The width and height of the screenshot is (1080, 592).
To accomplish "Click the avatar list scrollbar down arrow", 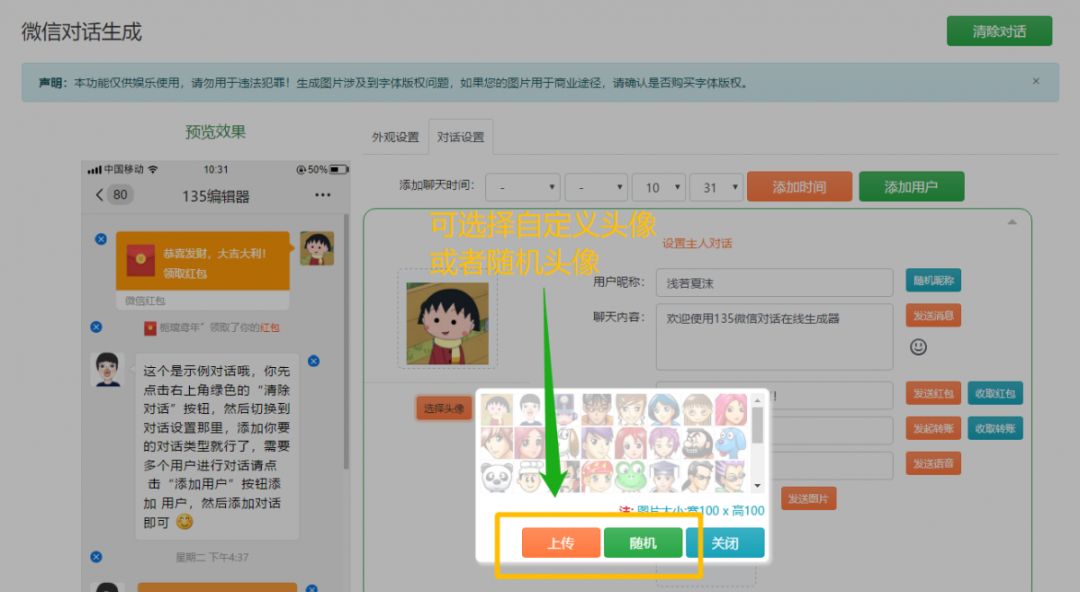I will (x=758, y=486).
